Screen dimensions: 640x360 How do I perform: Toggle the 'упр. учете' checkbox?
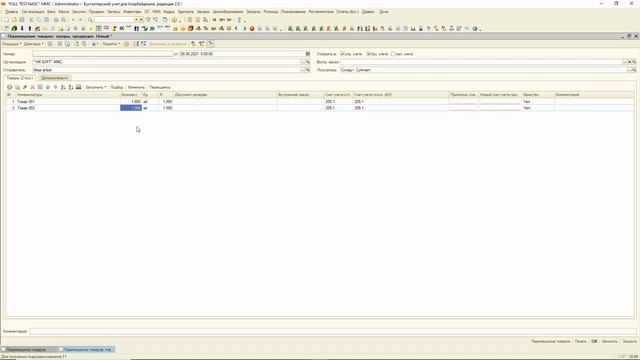342,54
